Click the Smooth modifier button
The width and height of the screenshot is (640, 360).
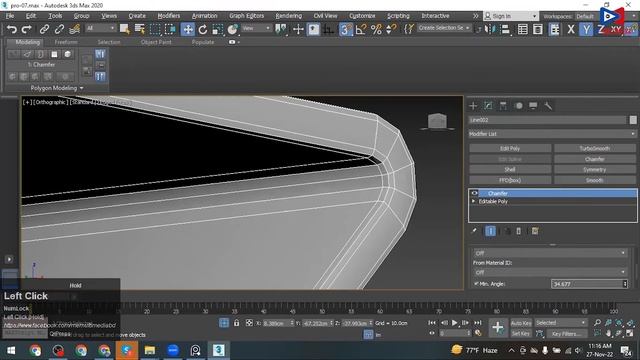coord(595,180)
